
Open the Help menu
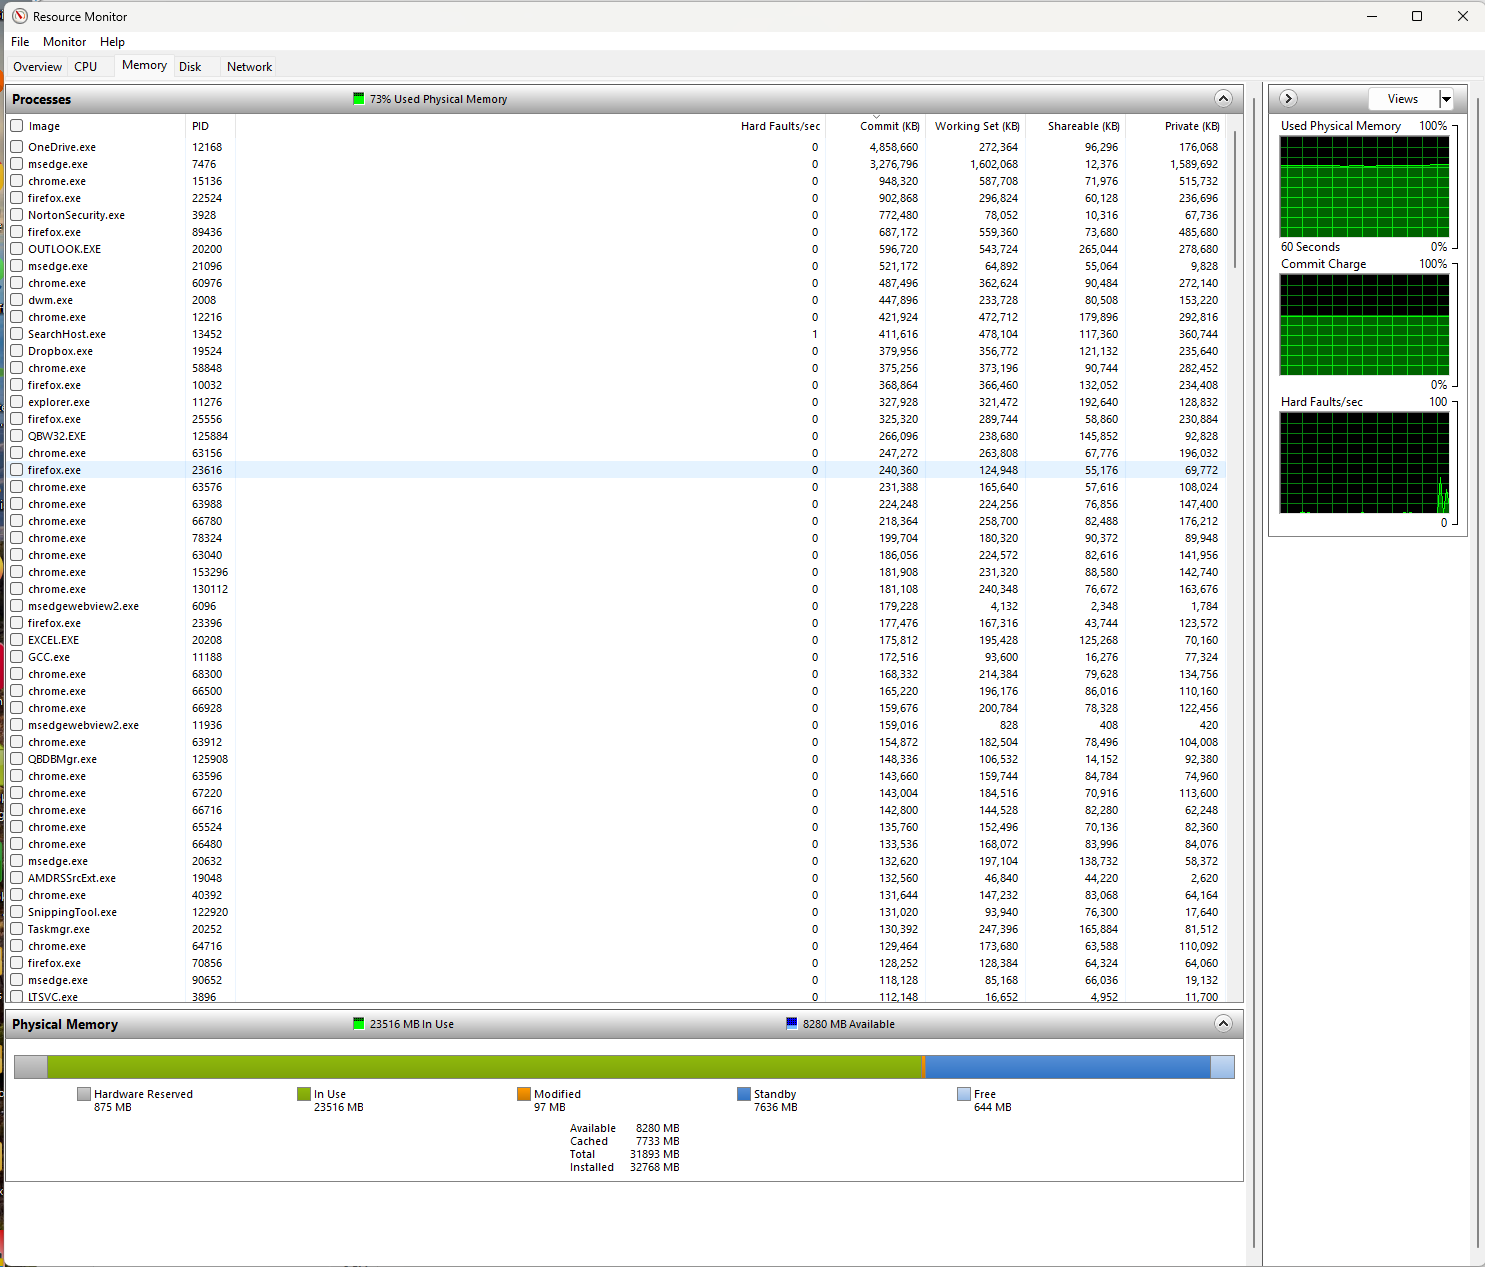(112, 41)
